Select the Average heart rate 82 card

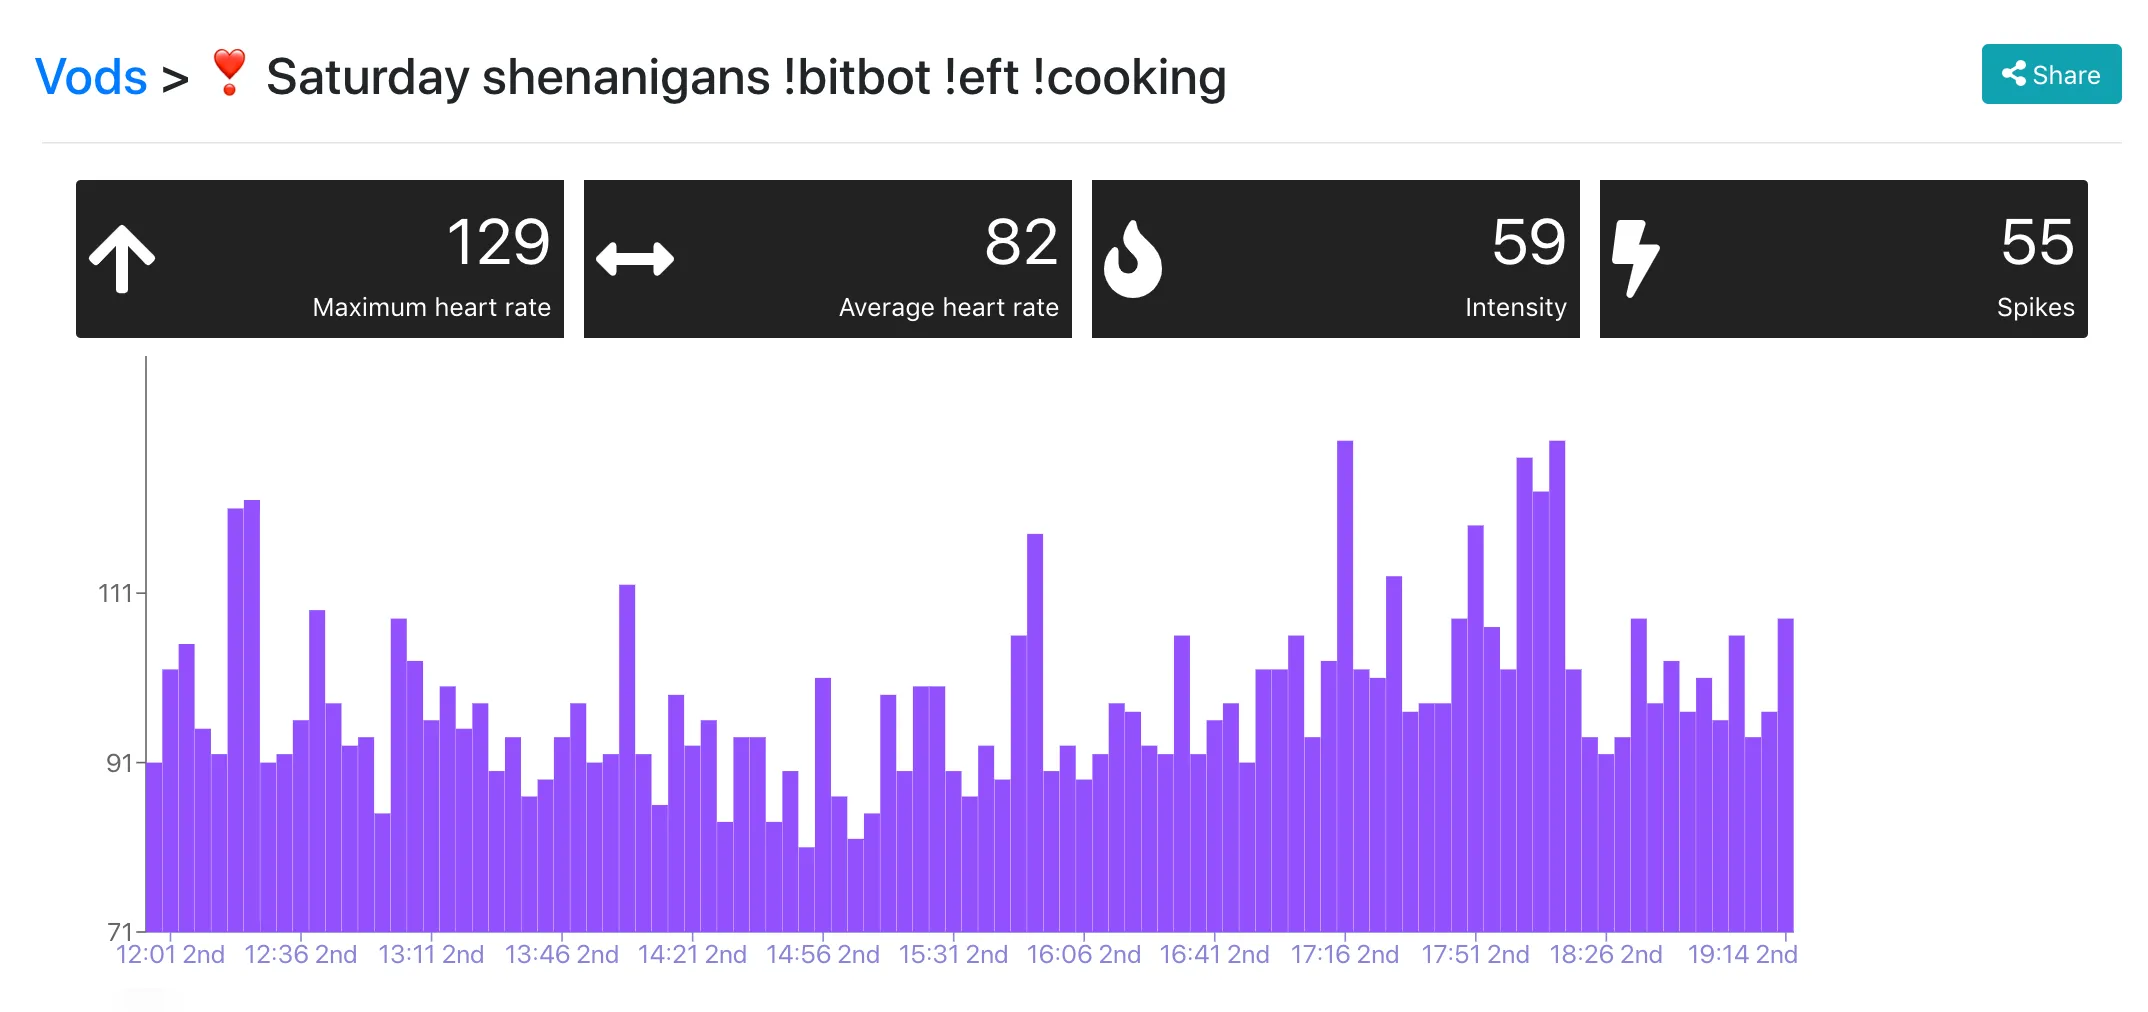tap(828, 259)
